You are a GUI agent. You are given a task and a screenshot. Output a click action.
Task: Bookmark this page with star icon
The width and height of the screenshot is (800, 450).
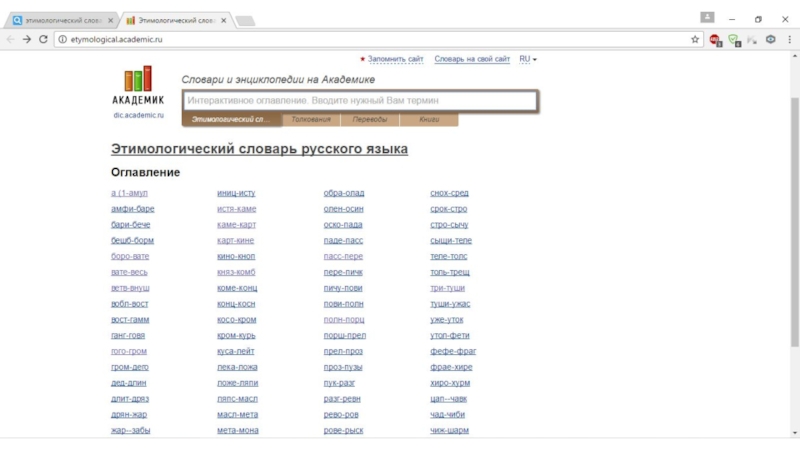tap(695, 39)
